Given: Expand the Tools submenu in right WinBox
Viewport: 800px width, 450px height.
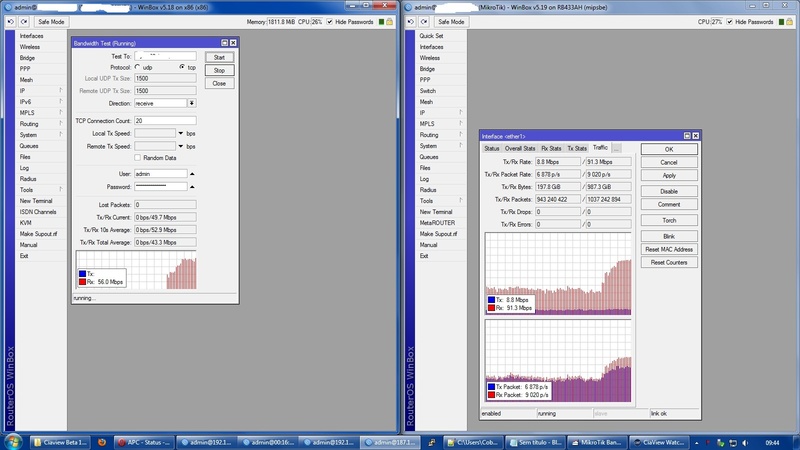Looking at the screenshot, I should (461, 201).
